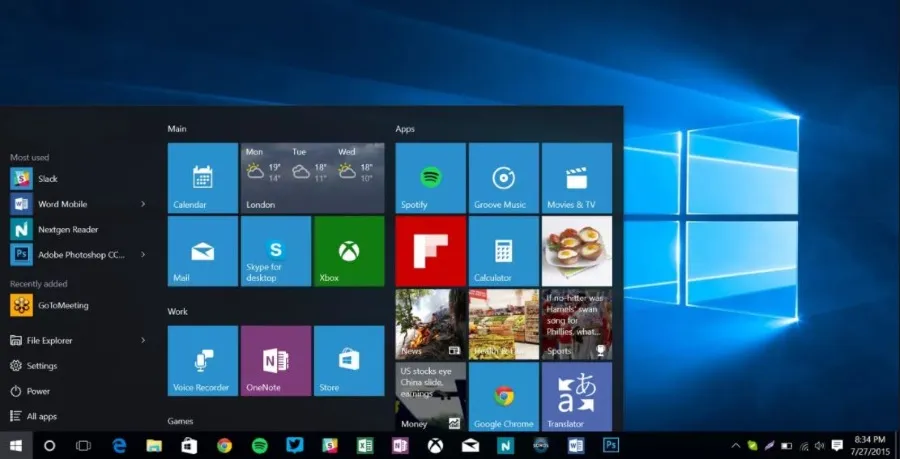Open the File Explorer folder icon on taskbar

(x=154, y=445)
